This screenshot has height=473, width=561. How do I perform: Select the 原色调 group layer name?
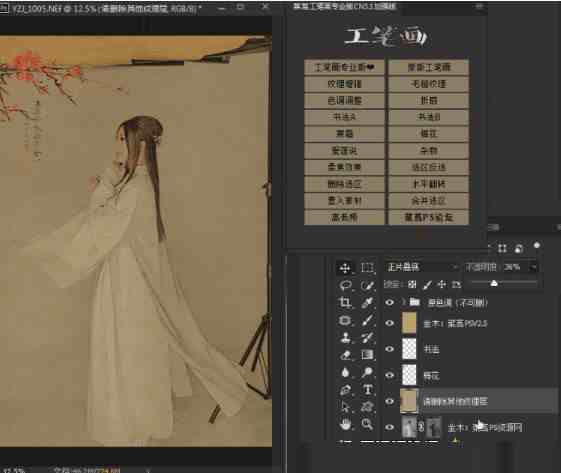click(x=457, y=303)
